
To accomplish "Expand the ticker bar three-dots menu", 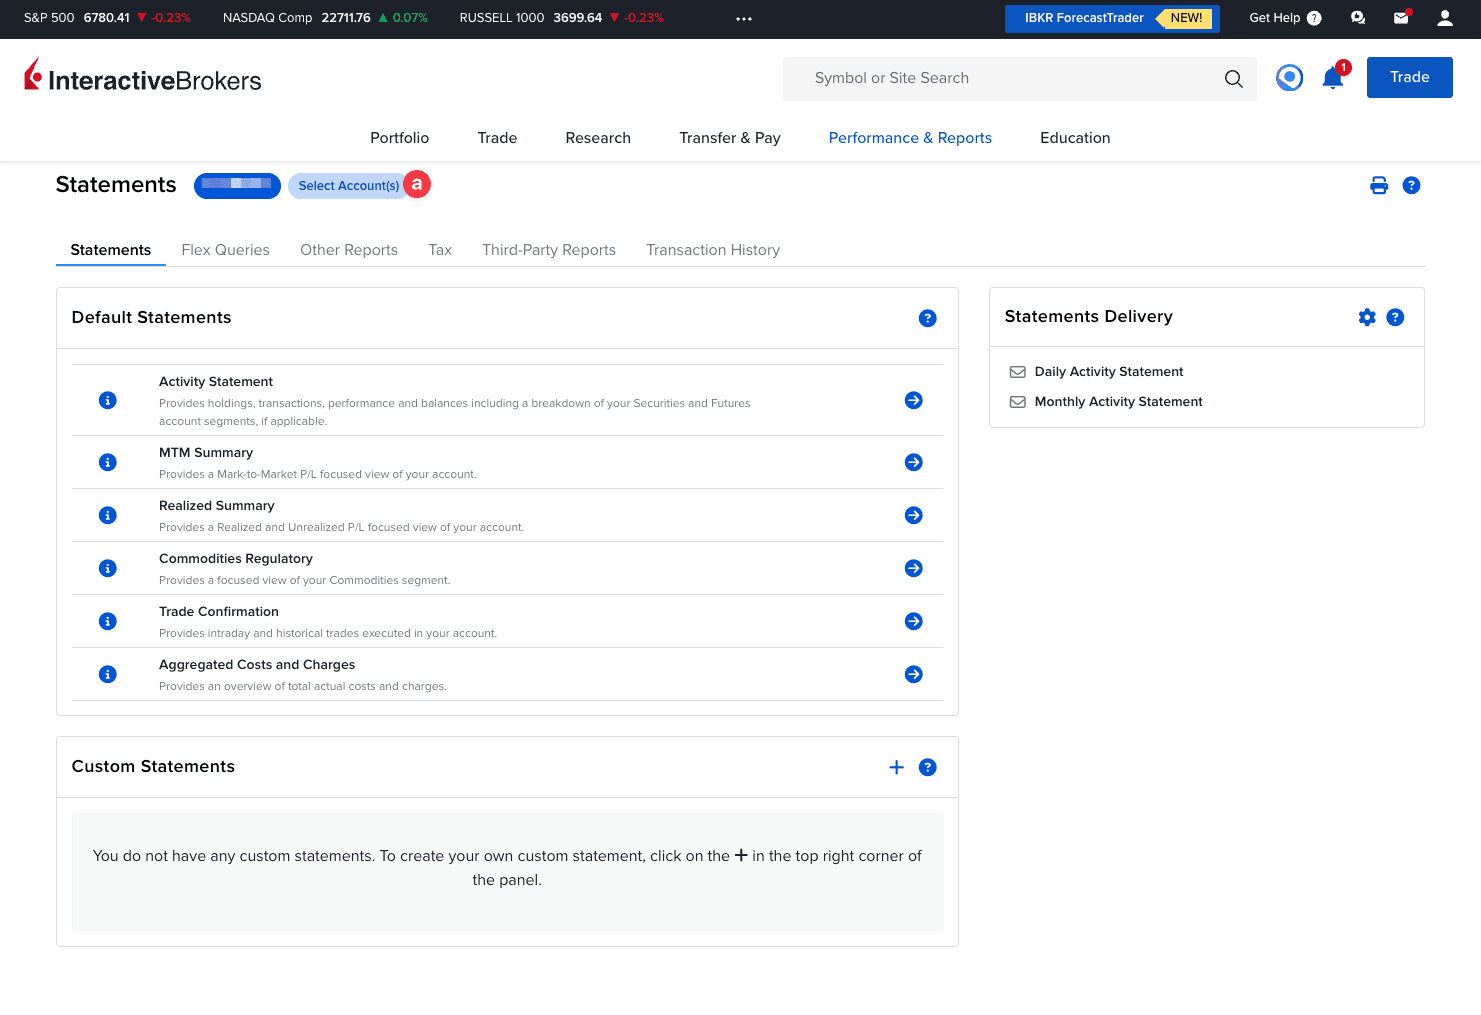I will click(743, 19).
